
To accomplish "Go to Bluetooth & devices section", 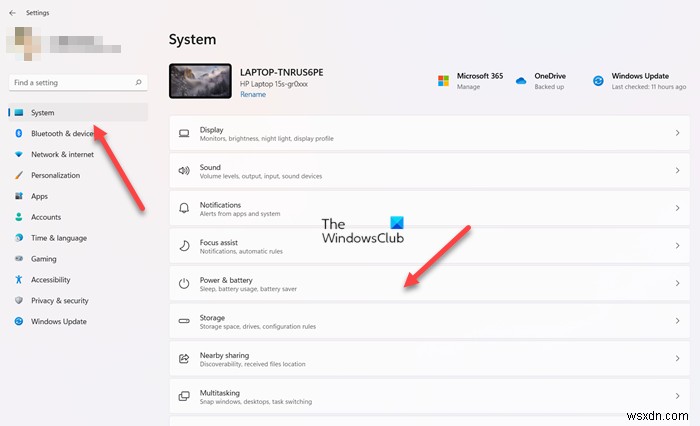I will 62,134.
